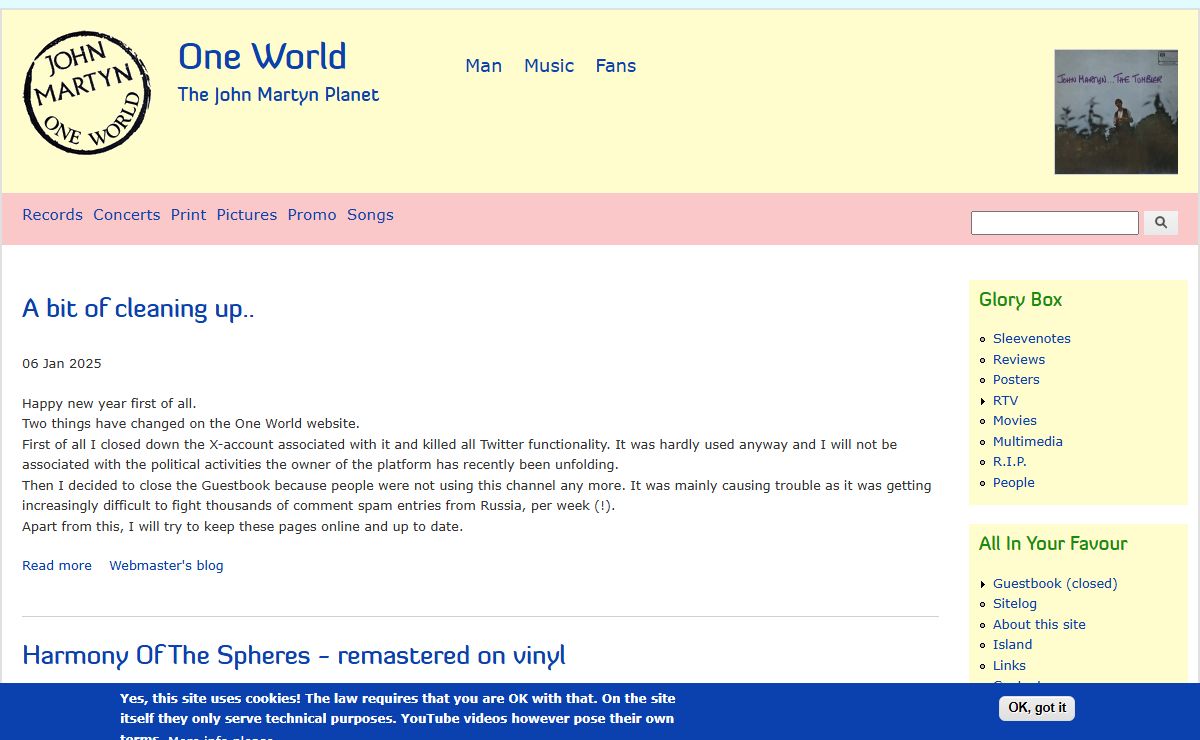Open Sleevenotes in Glory Box

(x=1032, y=339)
